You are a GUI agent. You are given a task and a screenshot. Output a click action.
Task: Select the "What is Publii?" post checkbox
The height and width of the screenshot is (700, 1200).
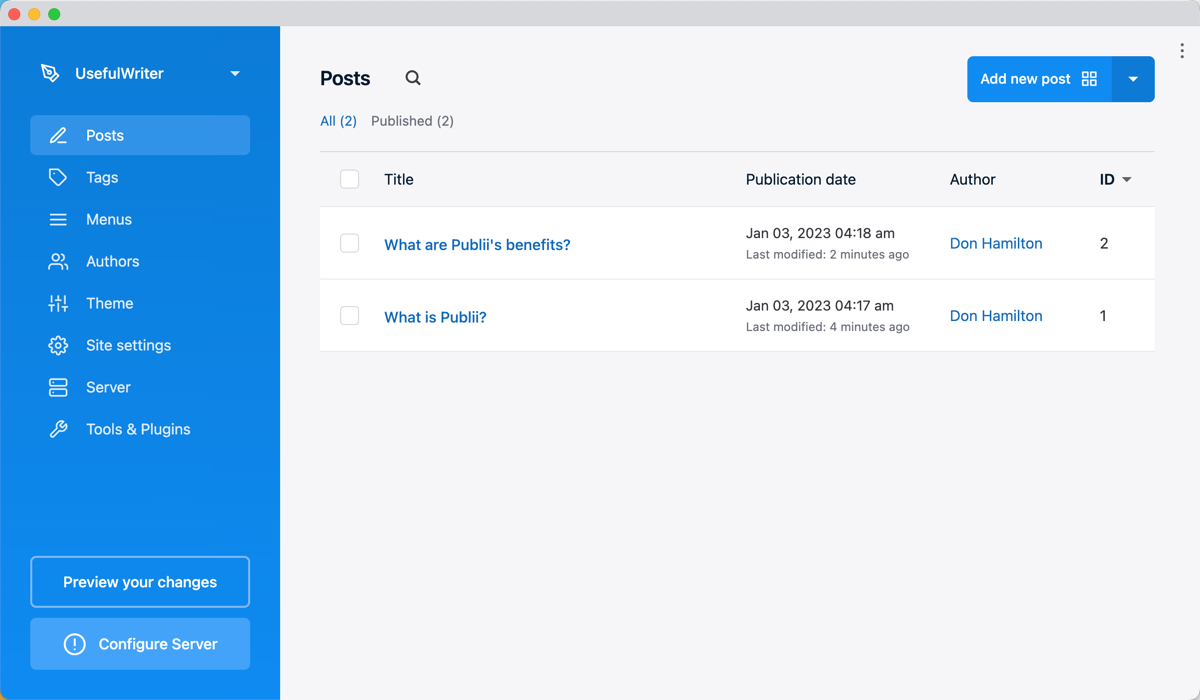[349, 315]
